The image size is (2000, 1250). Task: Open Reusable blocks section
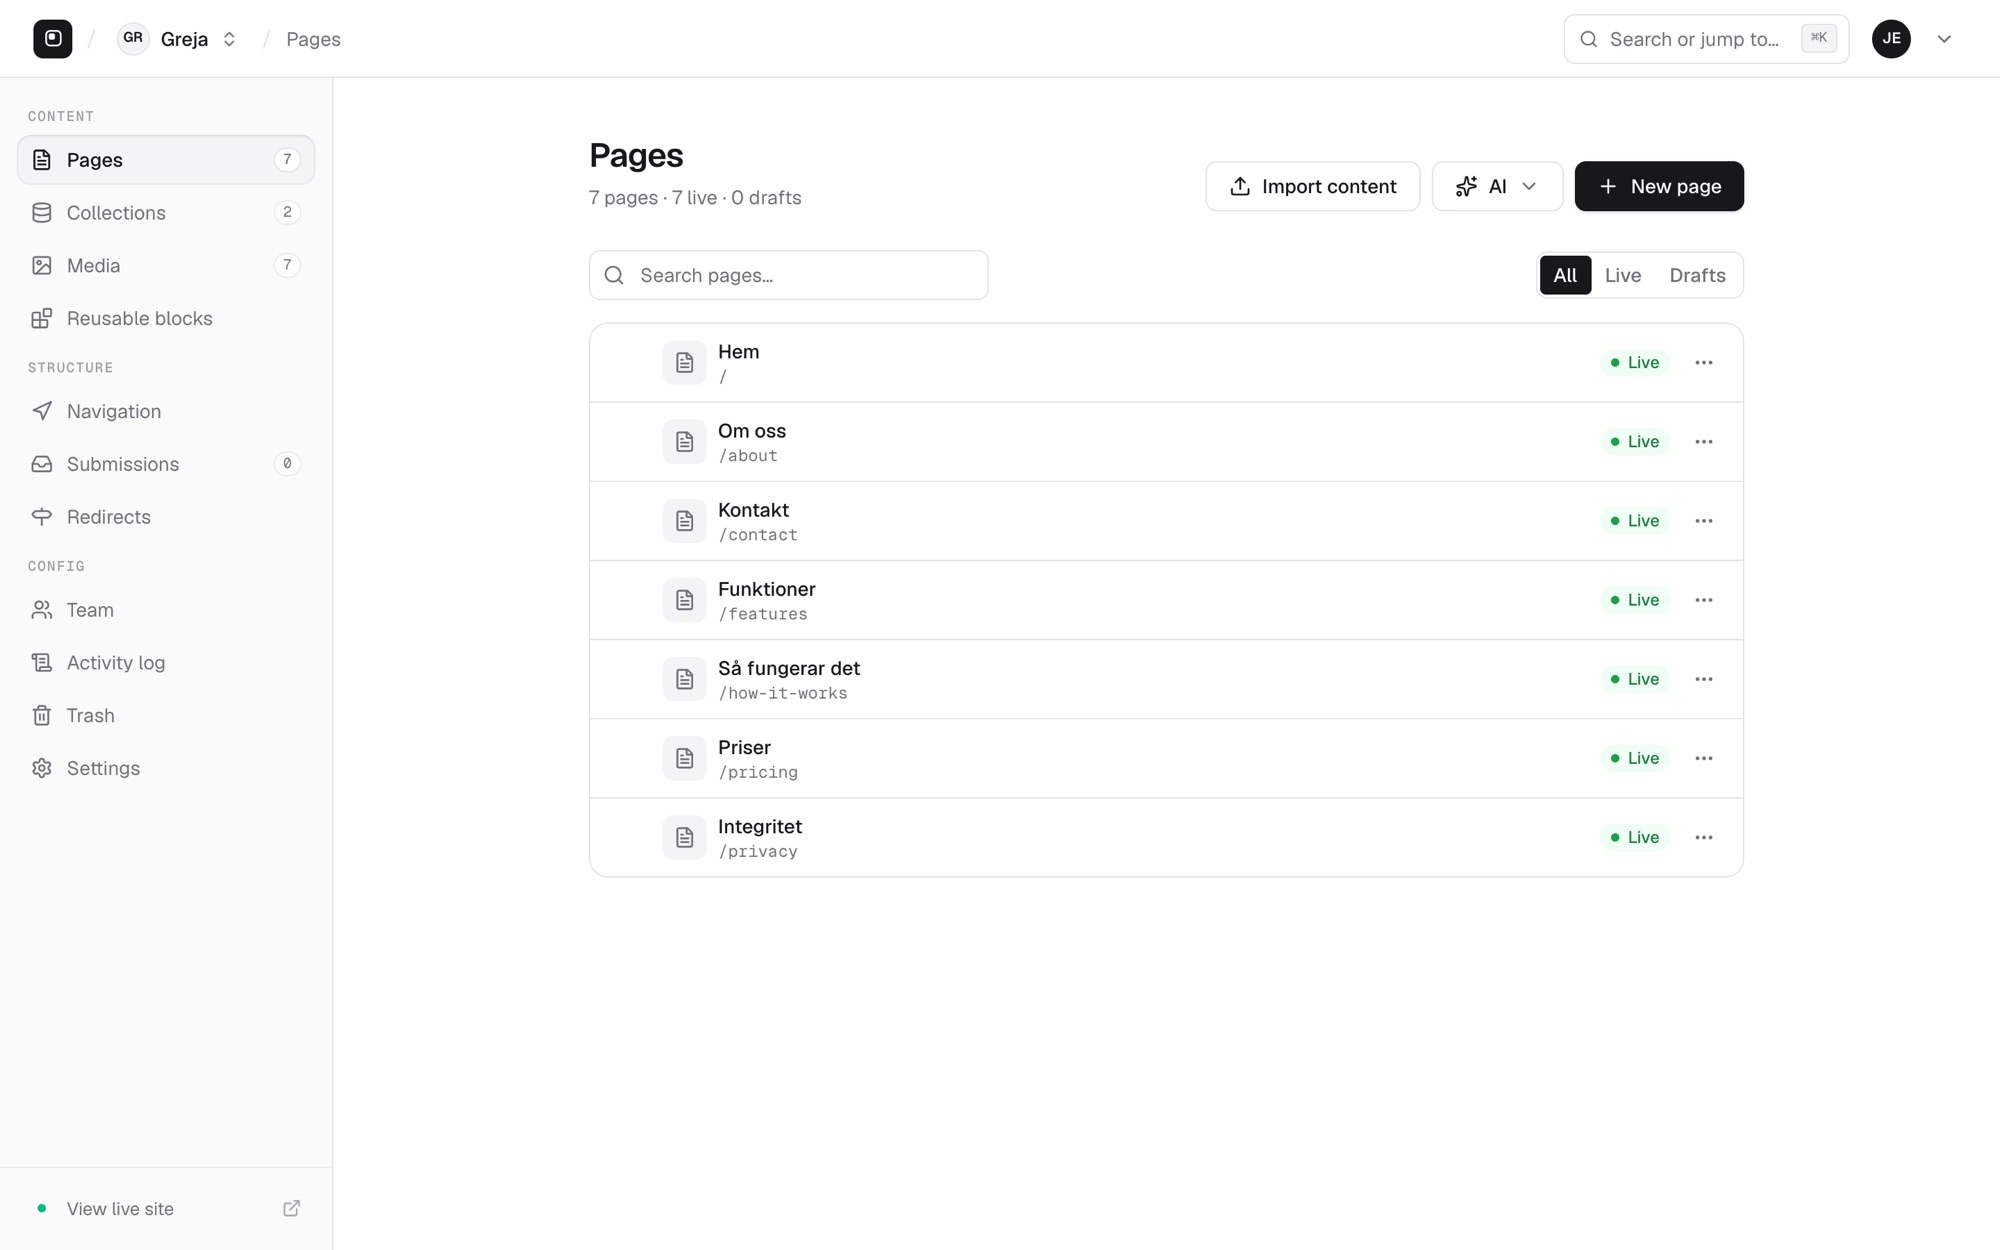pos(166,318)
